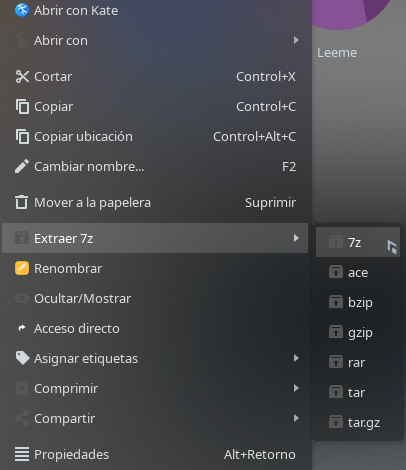Toggle visibility with Ocultar/Mostrar eye icon
Viewport: 406px width, 470px height.
[22, 298]
